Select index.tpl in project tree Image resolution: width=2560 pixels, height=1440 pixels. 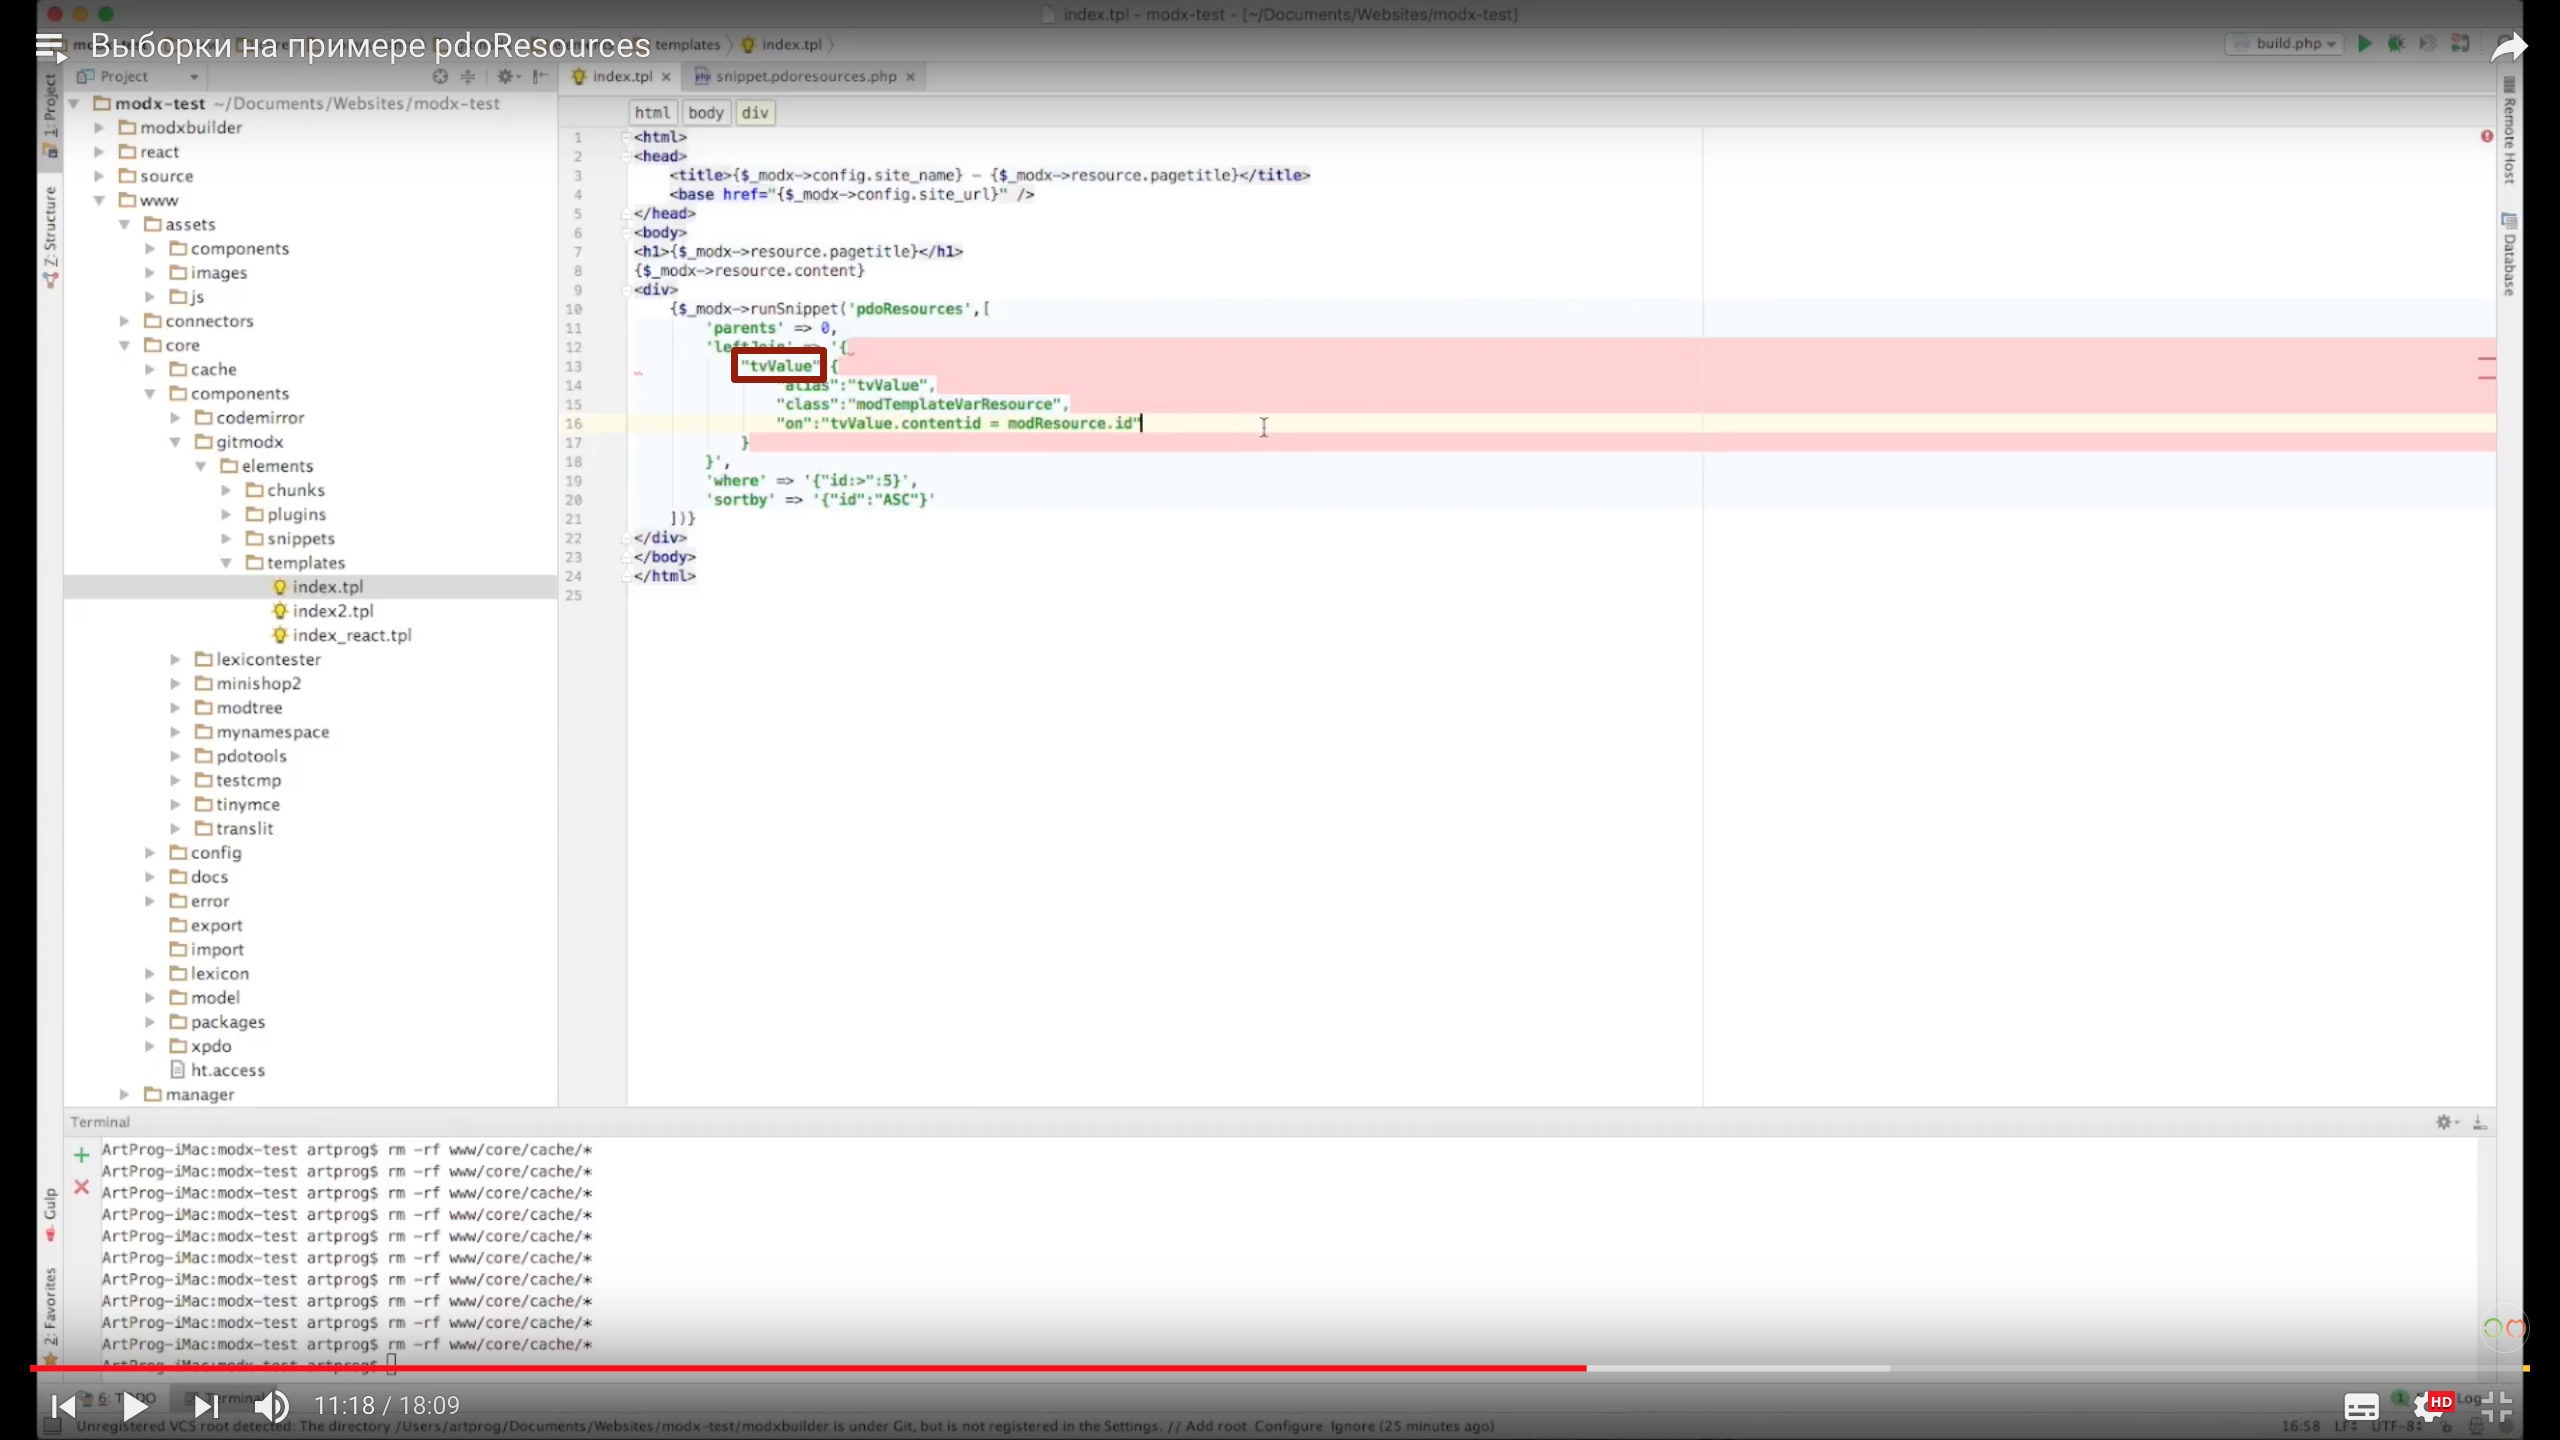(x=327, y=587)
